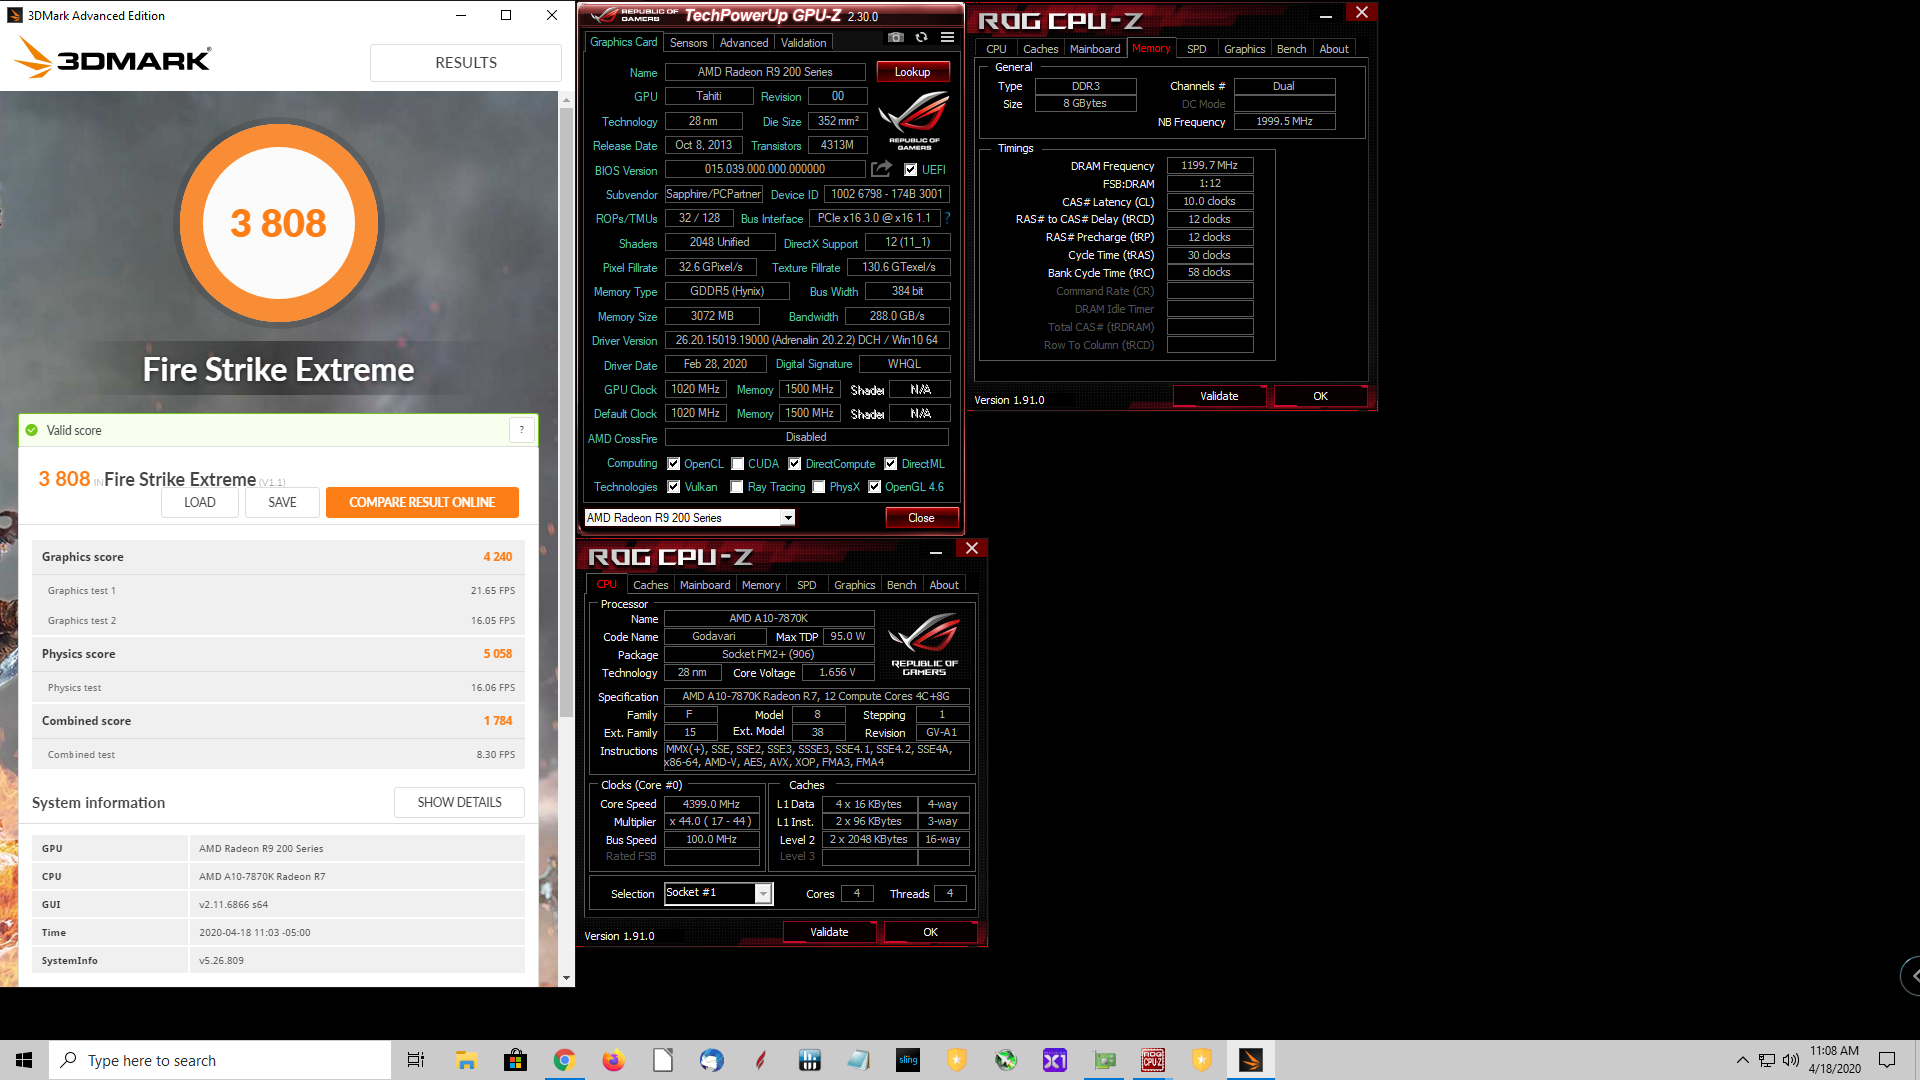Image resolution: width=1920 pixels, height=1080 pixels.
Task: Toggle the CUDA checkbox
Action: 737,464
